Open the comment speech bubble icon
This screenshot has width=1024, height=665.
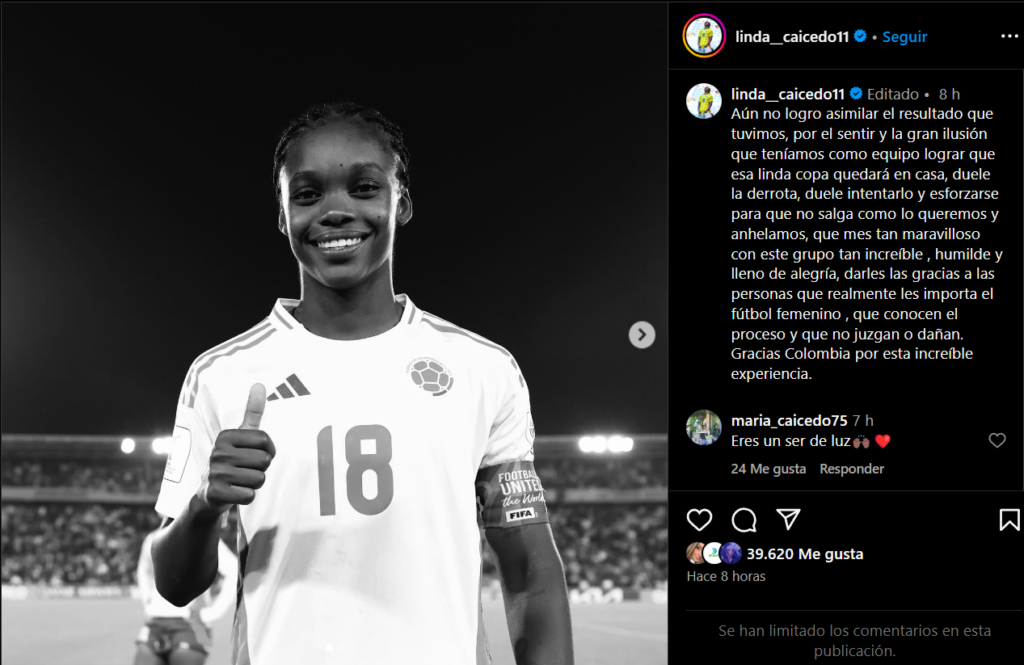tap(744, 520)
